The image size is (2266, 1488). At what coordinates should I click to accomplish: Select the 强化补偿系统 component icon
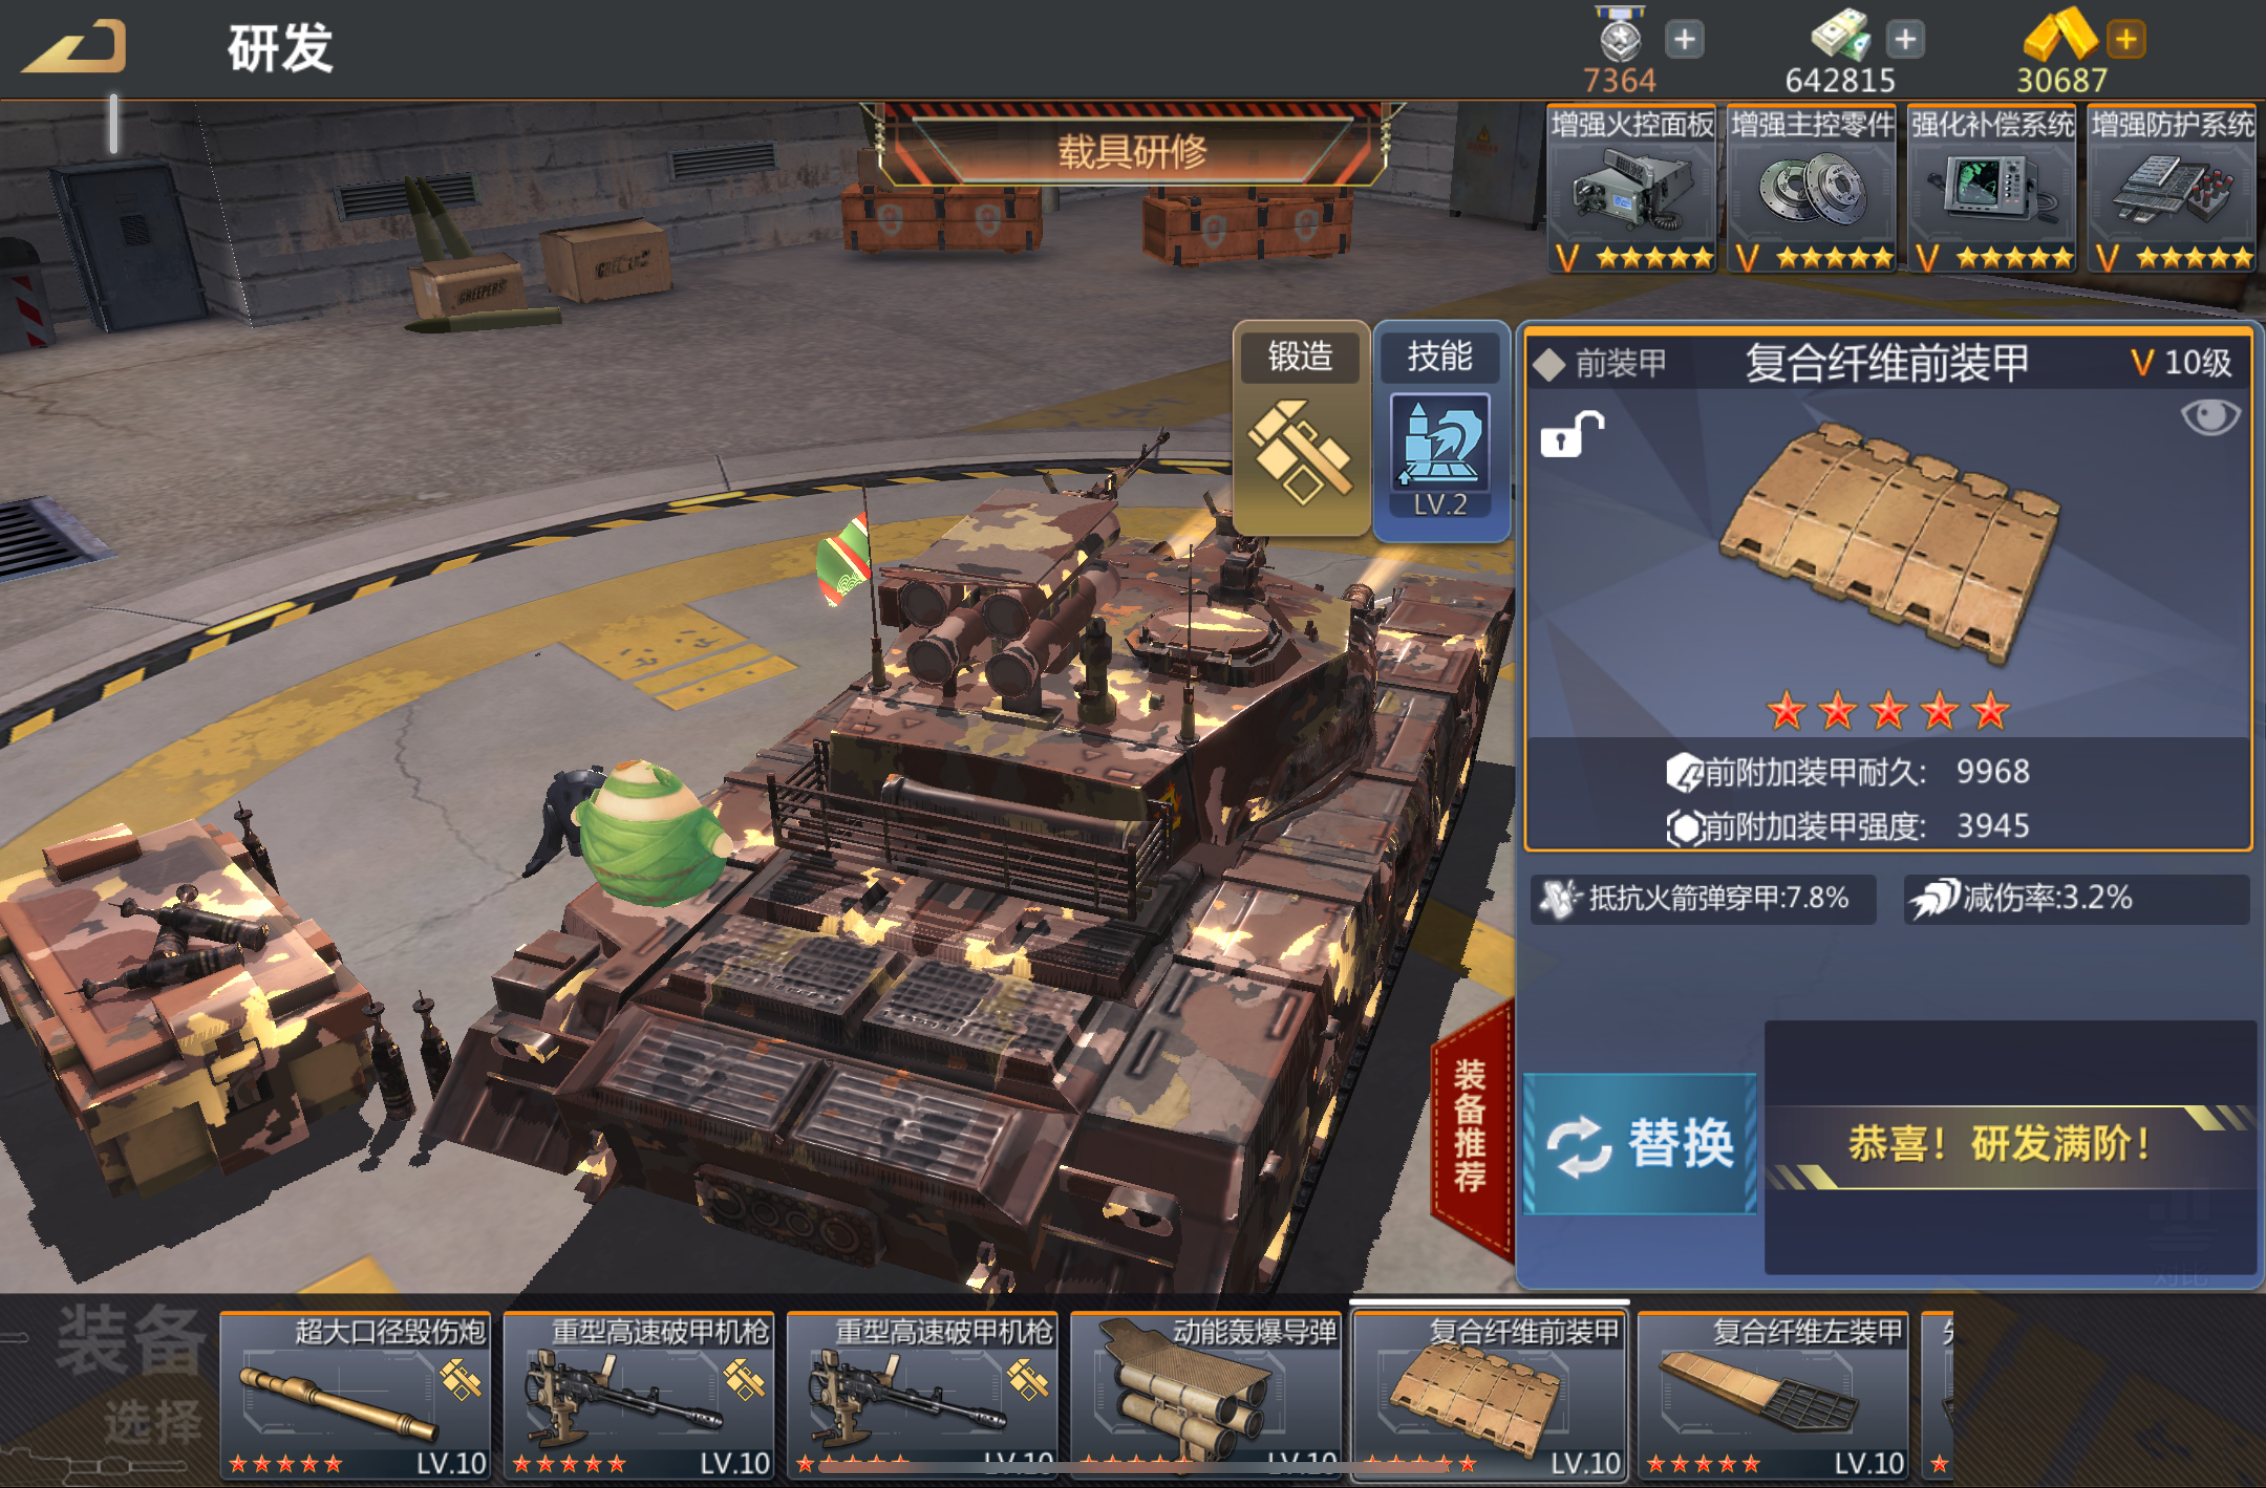1992,189
